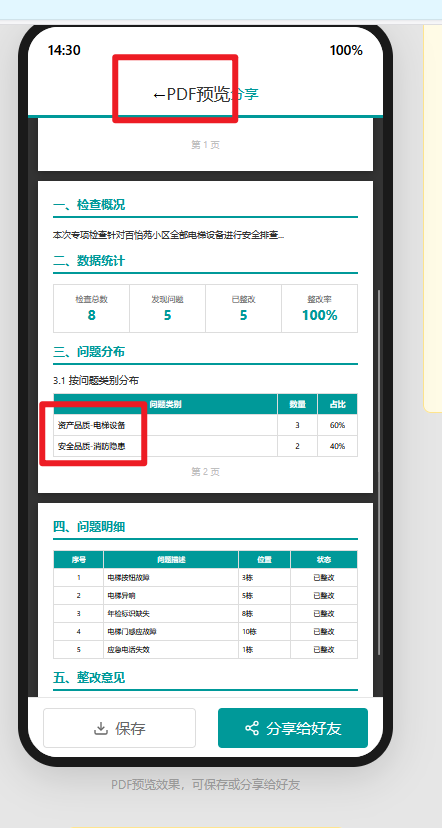The image size is (442, 828).
Task: Click the 年检标识缺失 row
Action: click(205, 614)
